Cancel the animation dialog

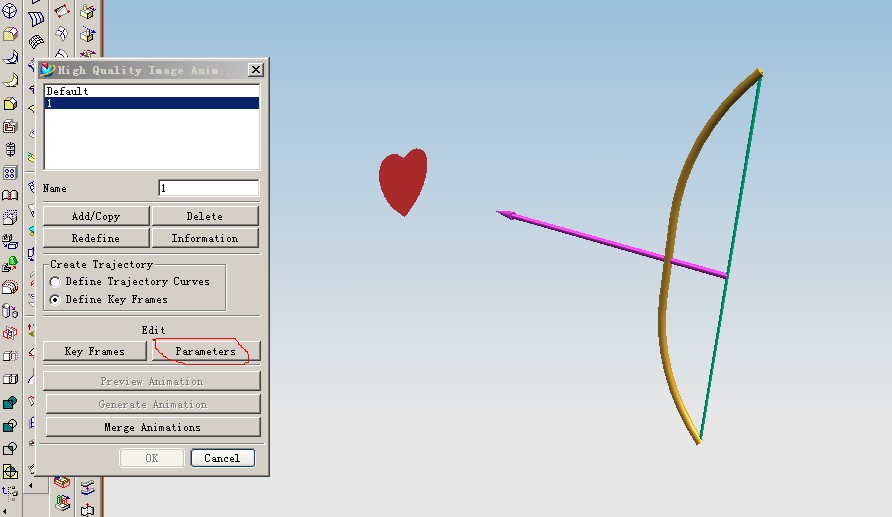pos(222,458)
